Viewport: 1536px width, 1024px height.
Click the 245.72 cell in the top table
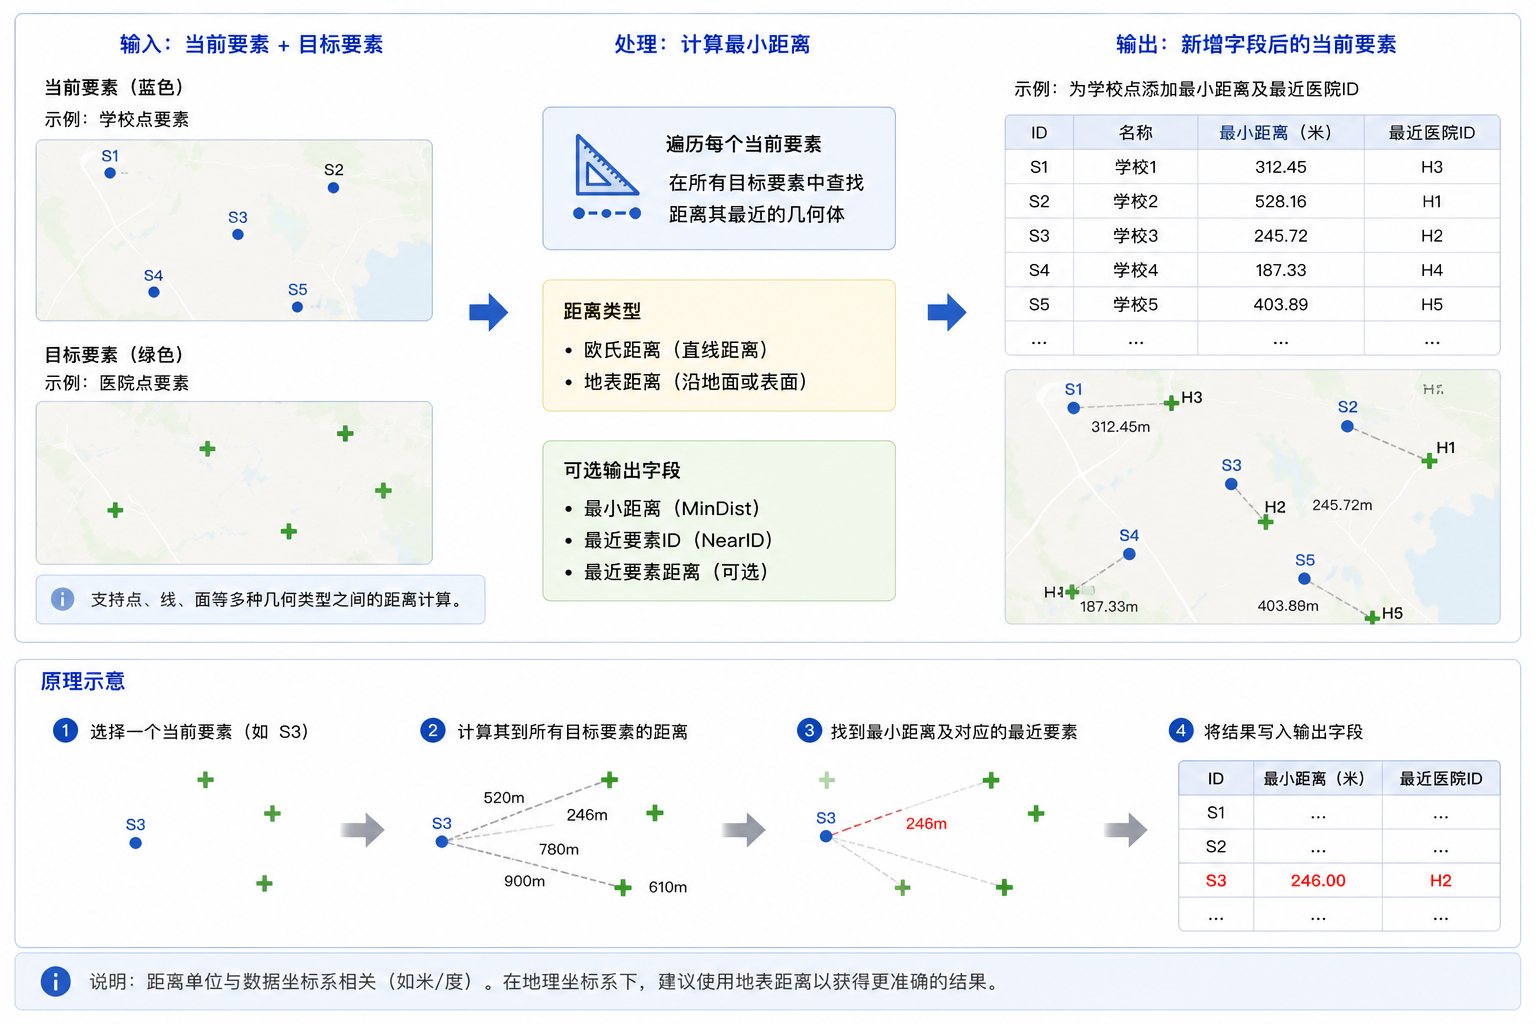coord(1280,236)
